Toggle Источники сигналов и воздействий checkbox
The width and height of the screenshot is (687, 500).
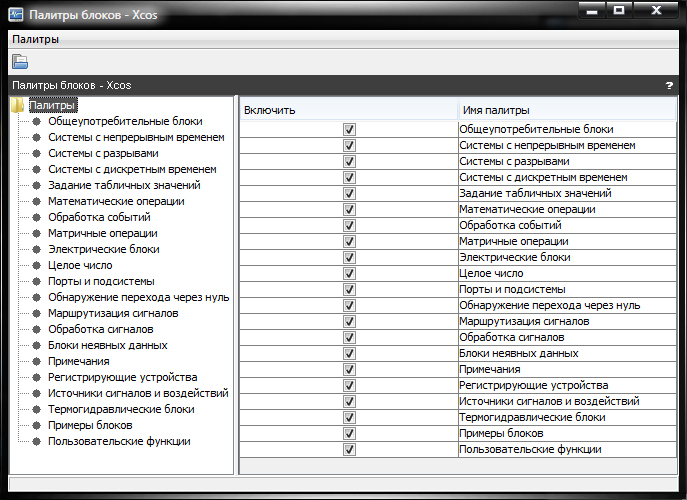349,401
